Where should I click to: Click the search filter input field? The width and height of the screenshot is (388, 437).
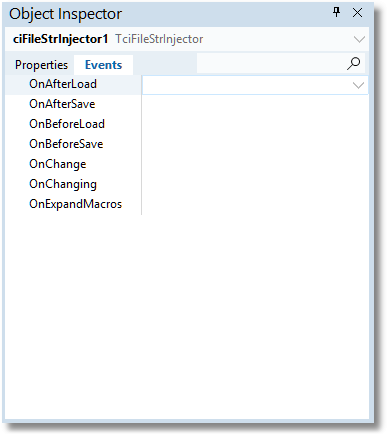pyautogui.click(x=271, y=63)
